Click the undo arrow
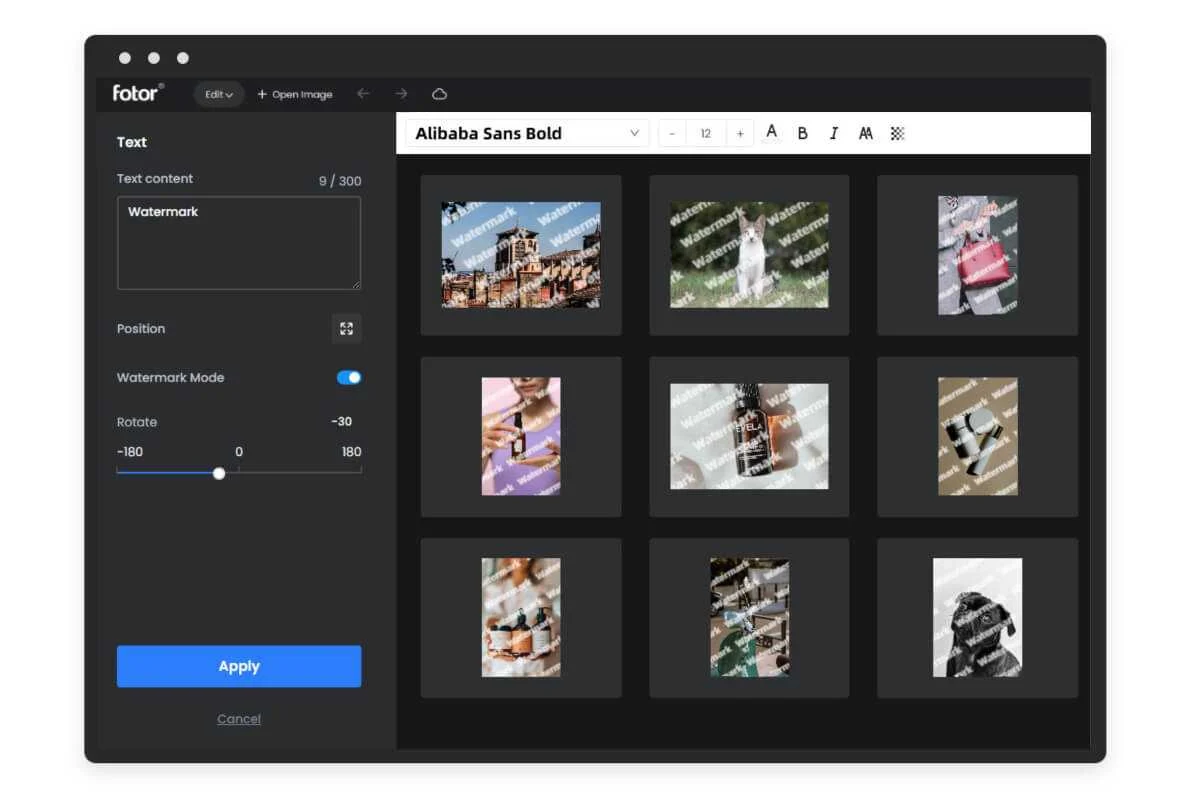Screen dimensions: 1200x800 tap(363, 93)
